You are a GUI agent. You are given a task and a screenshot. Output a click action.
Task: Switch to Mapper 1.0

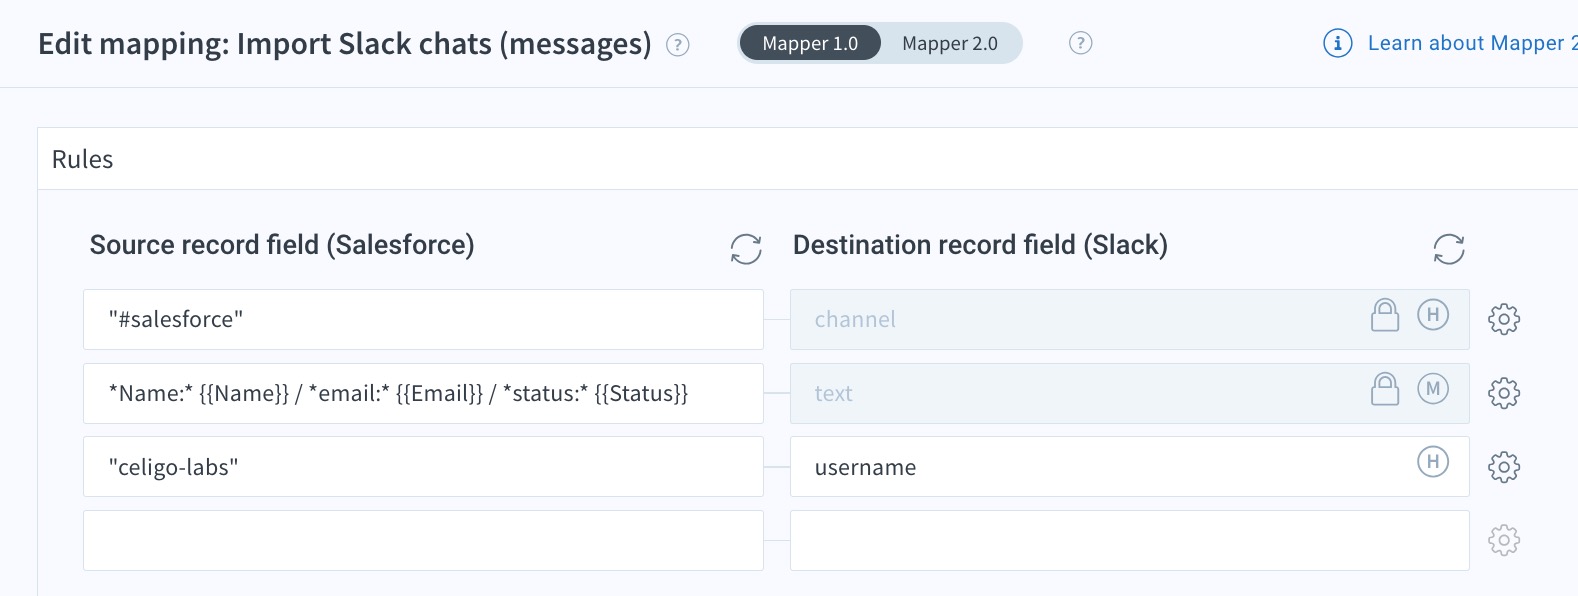click(x=810, y=43)
